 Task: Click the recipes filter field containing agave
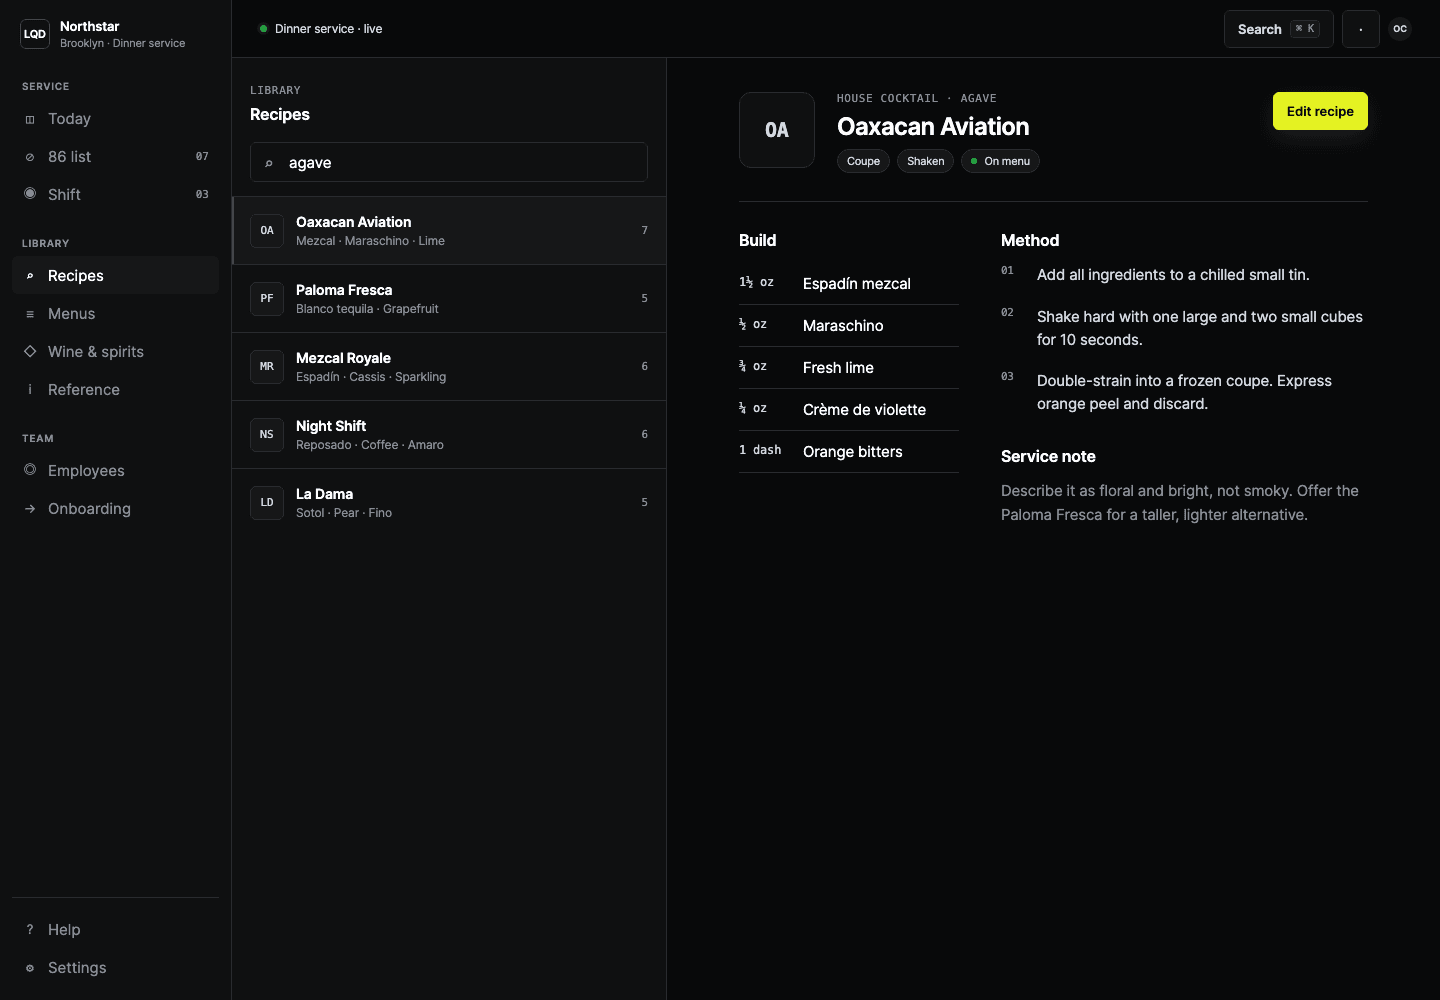449,162
